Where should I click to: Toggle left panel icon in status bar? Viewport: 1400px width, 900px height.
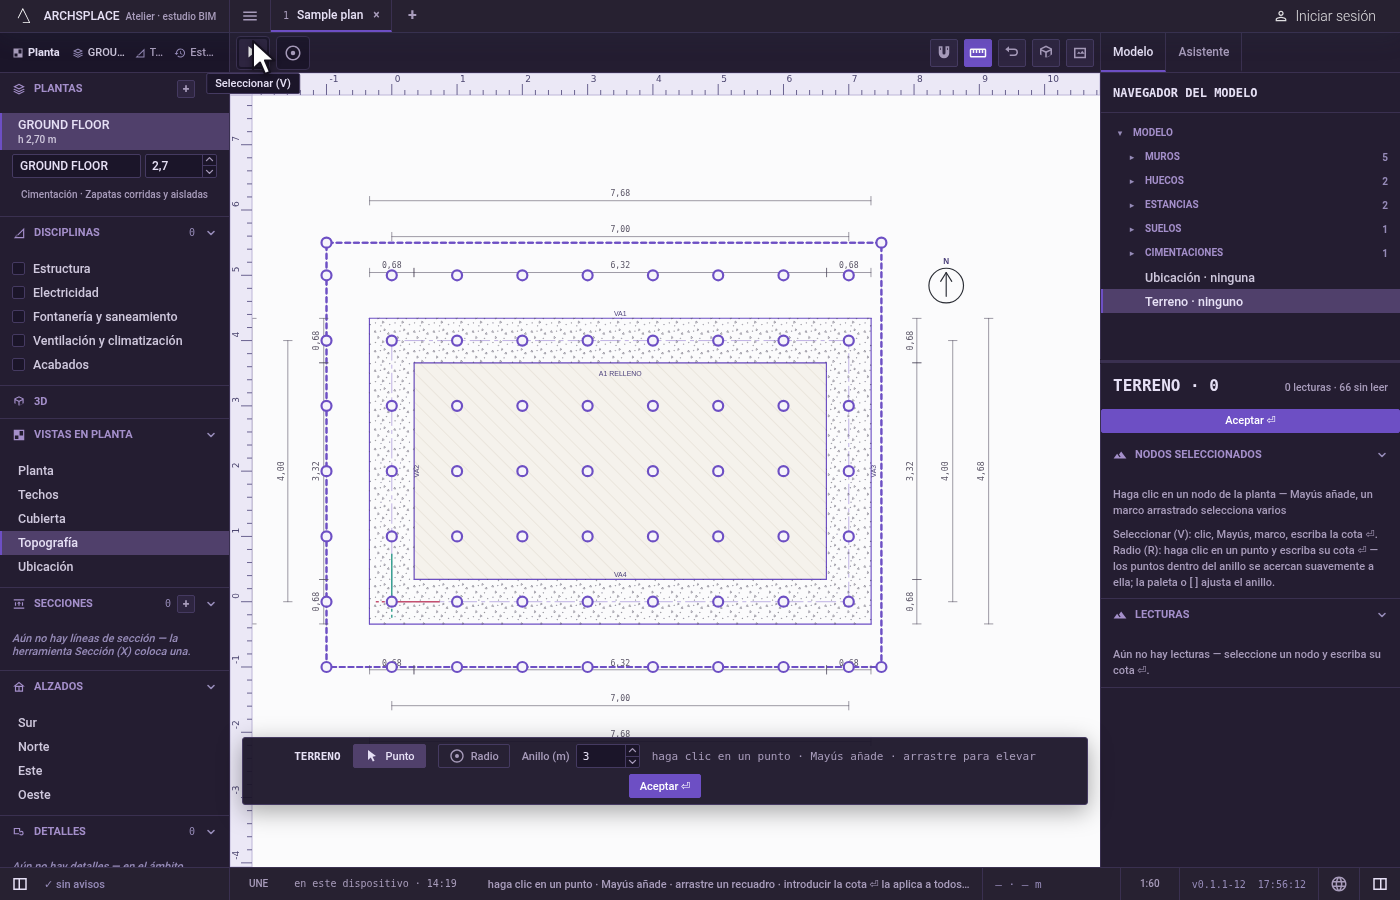point(20,884)
